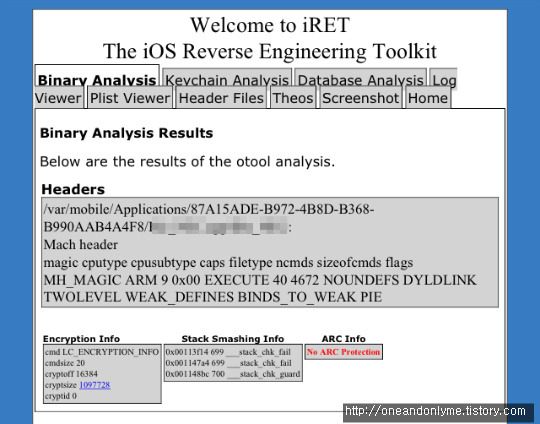Click the 'TWOLEVEL WEAK_DEFINES BINDS_TO_WEAK PIE' line
This screenshot has height=424, width=540.
213,297
